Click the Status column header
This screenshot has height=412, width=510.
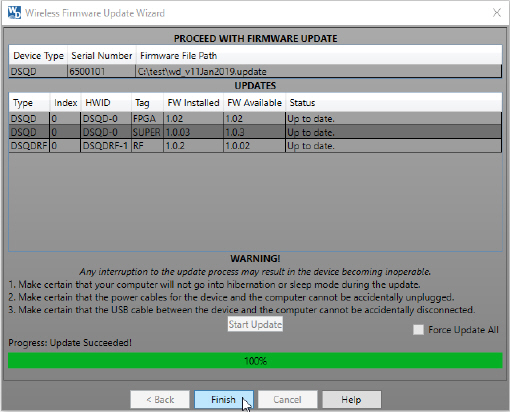coord(394,102)
